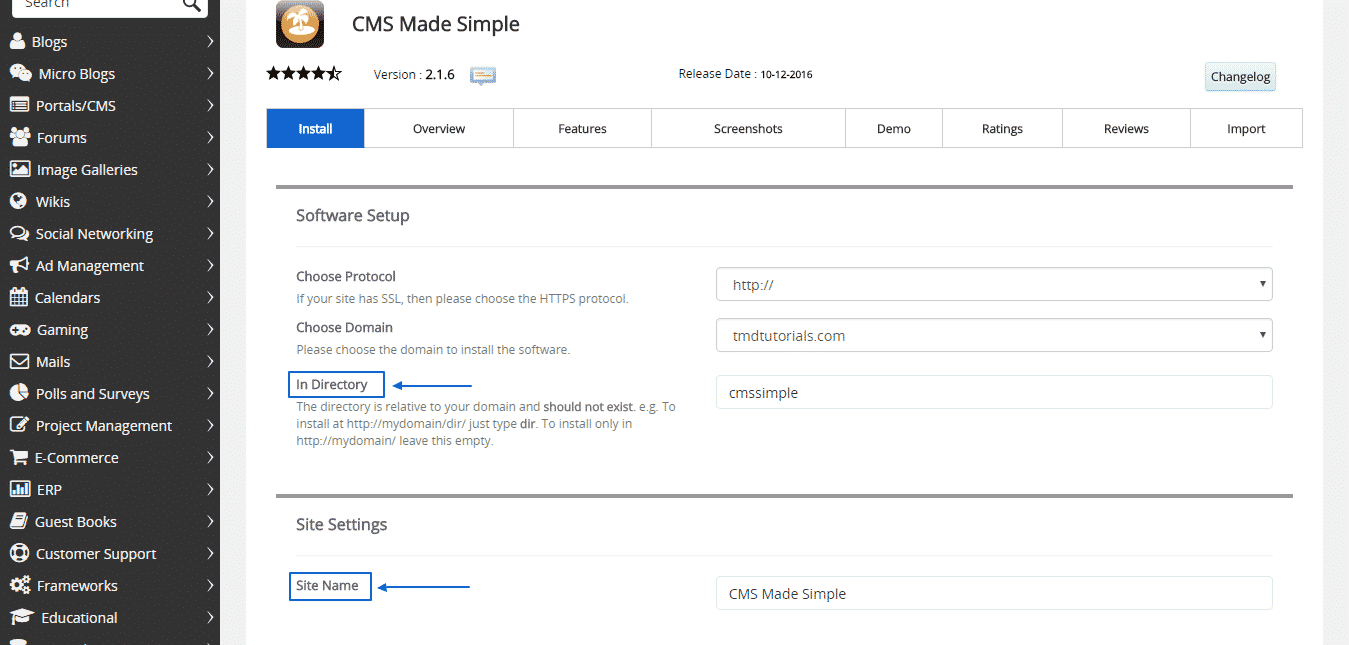Switch to the Overview tab
The height and width of the screenshot is (645, 1349).
coord(439,129)
